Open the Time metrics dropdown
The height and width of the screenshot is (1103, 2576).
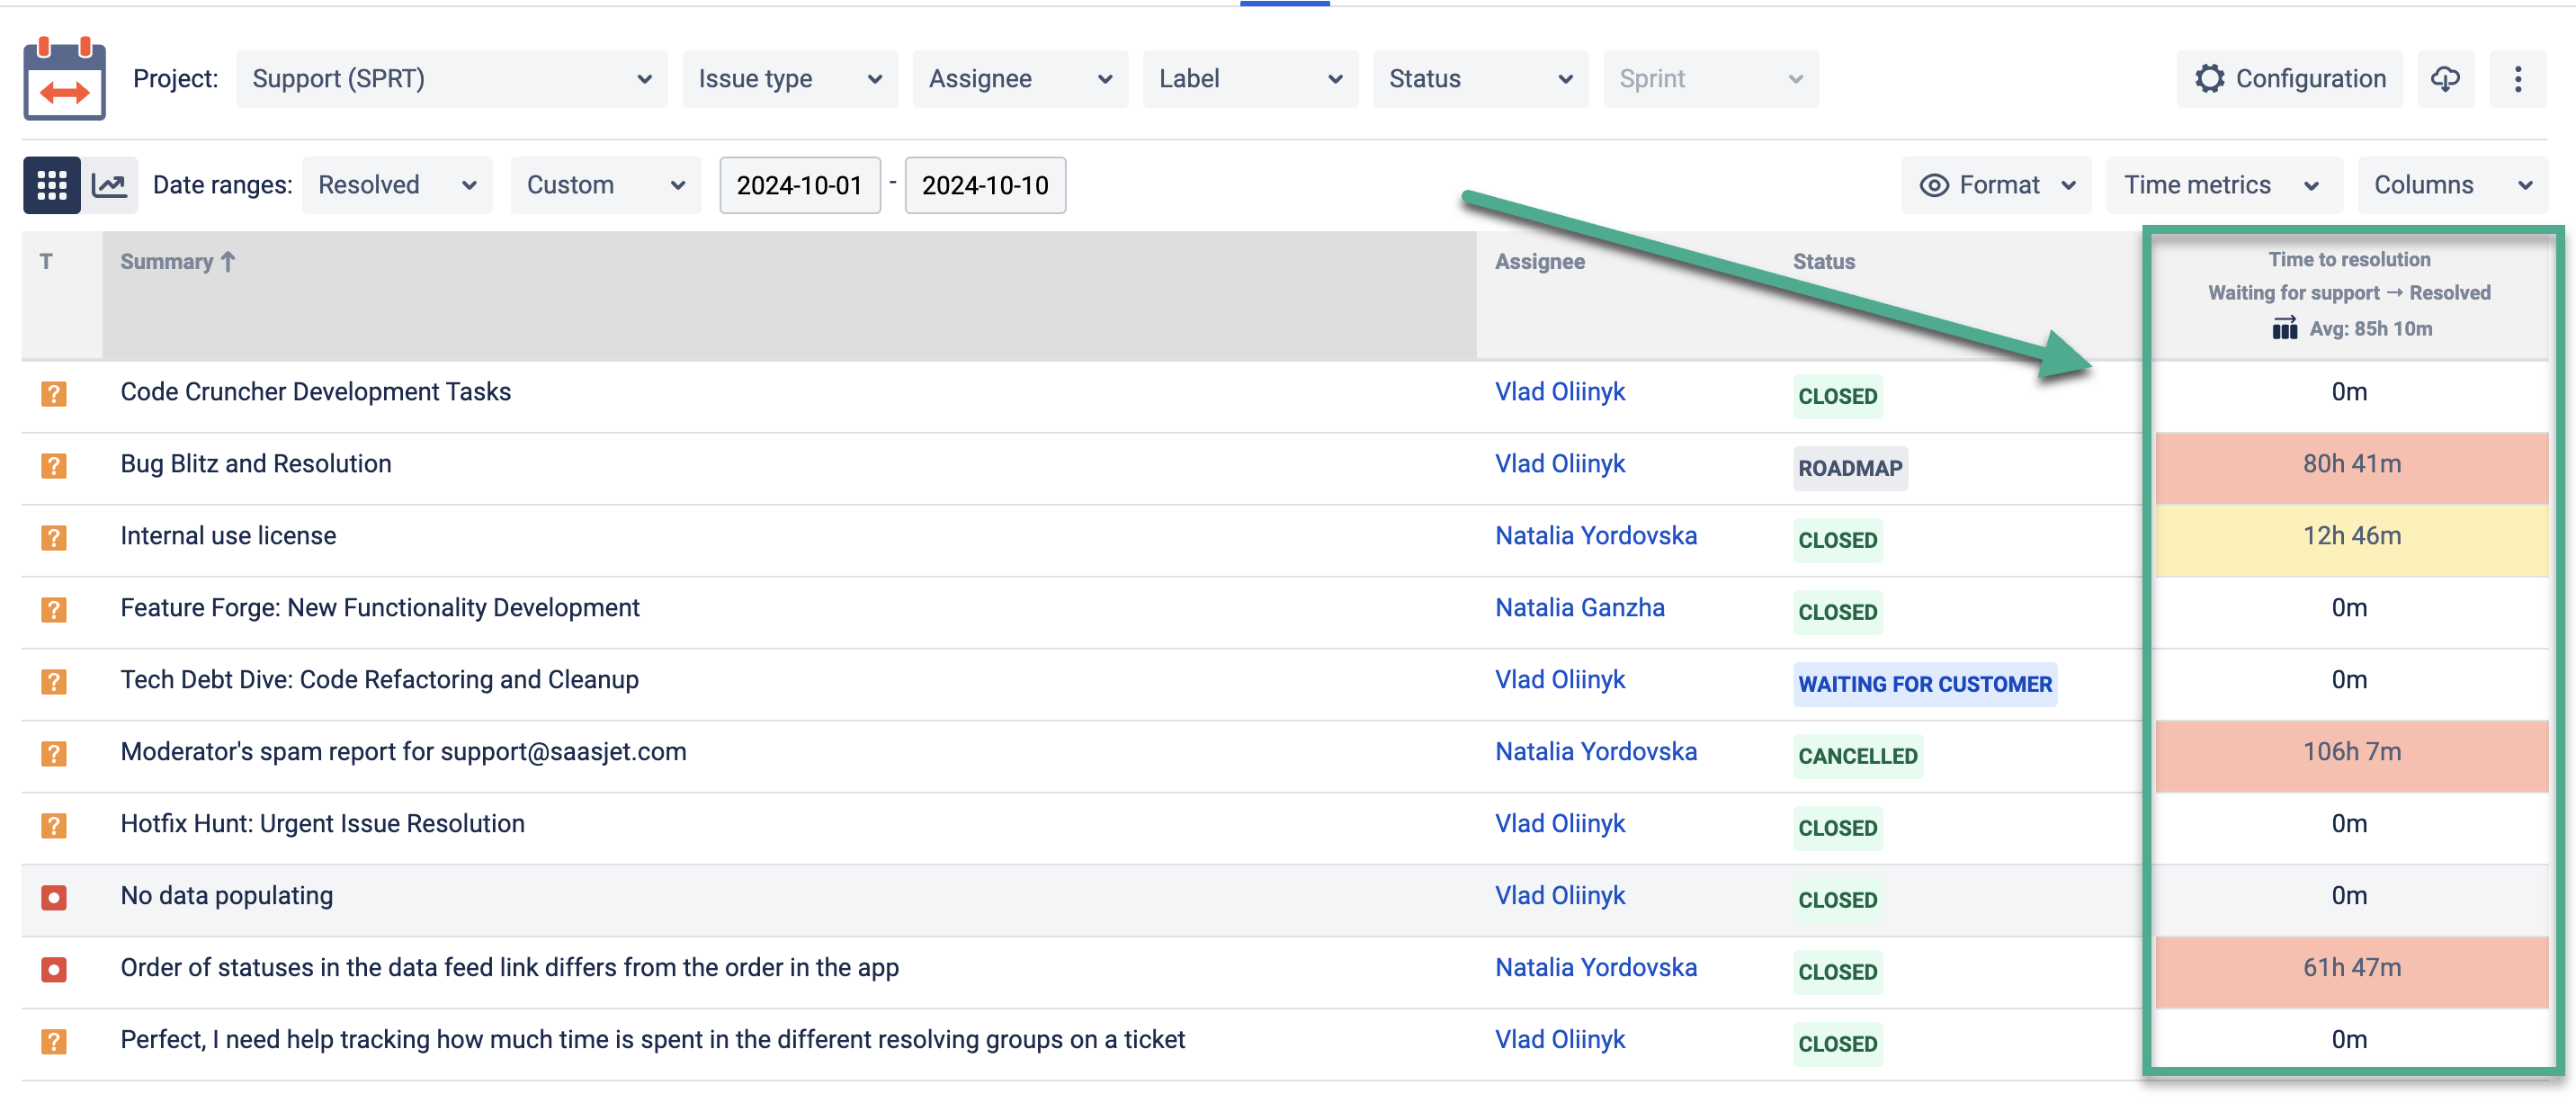pos(2222,185)
